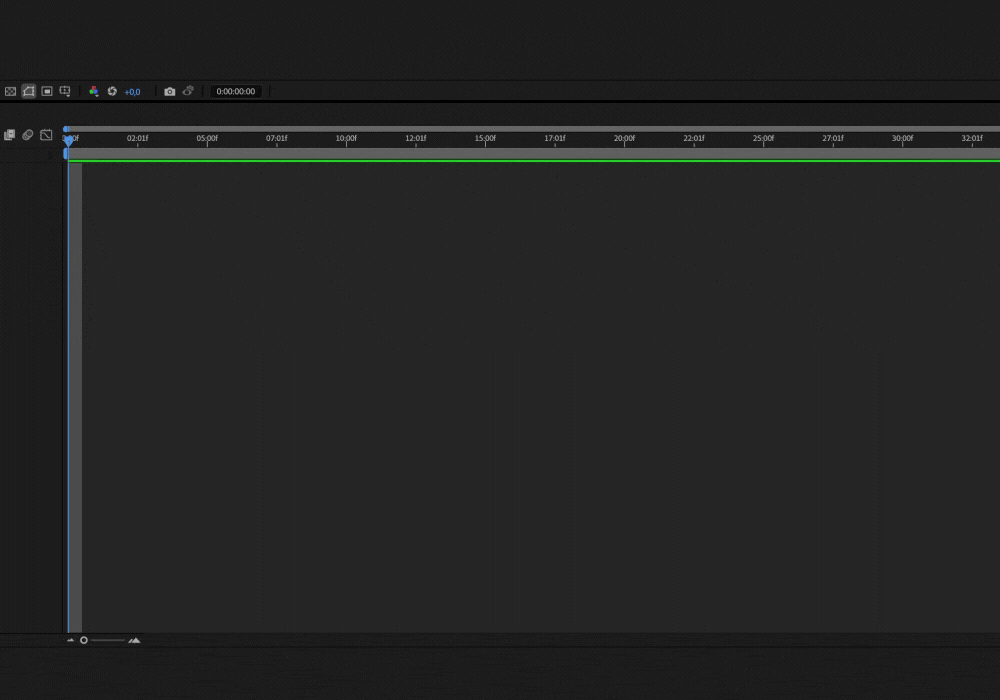Click the timeline zoom slider handle
Image resolution: width=1000 pixels, height=700 pixels.
click(84, 640)
